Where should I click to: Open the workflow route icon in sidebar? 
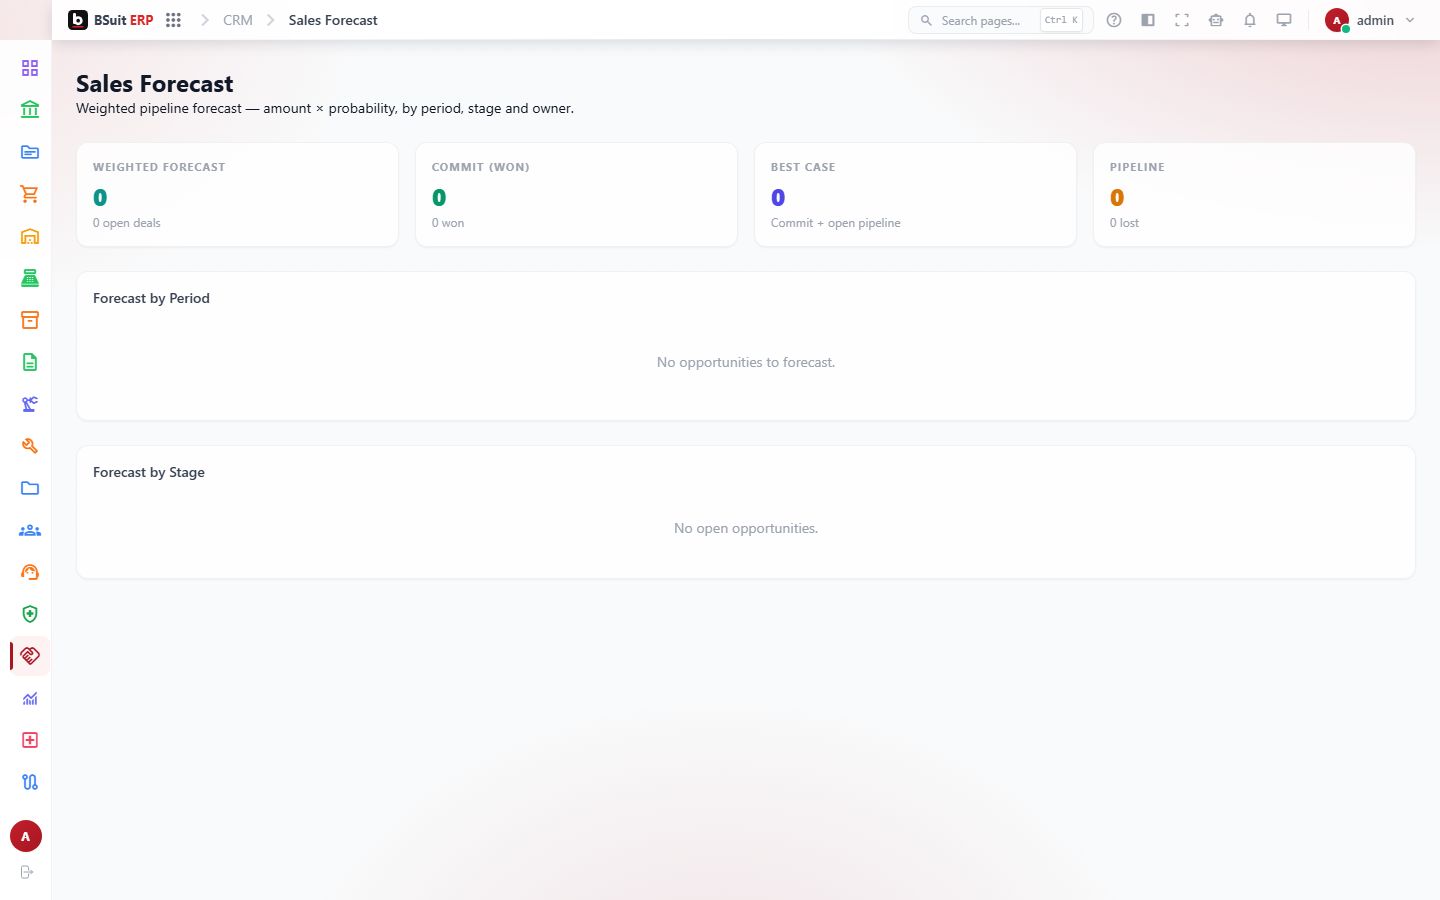(x=30, y=782)
